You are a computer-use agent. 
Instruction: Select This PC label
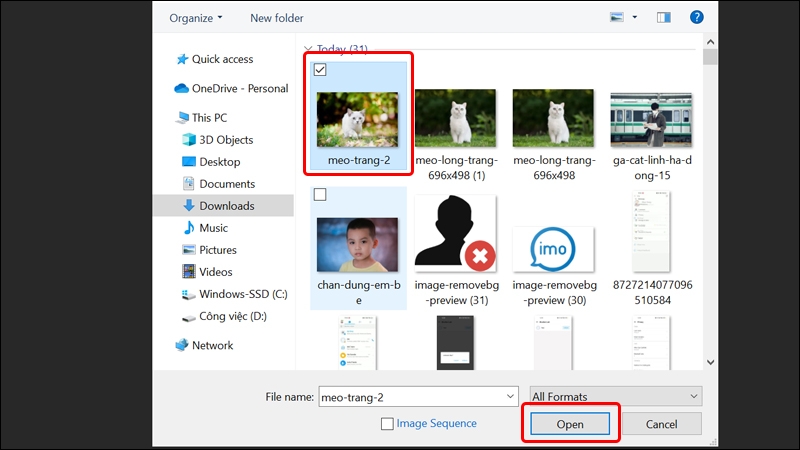(209, 118)
